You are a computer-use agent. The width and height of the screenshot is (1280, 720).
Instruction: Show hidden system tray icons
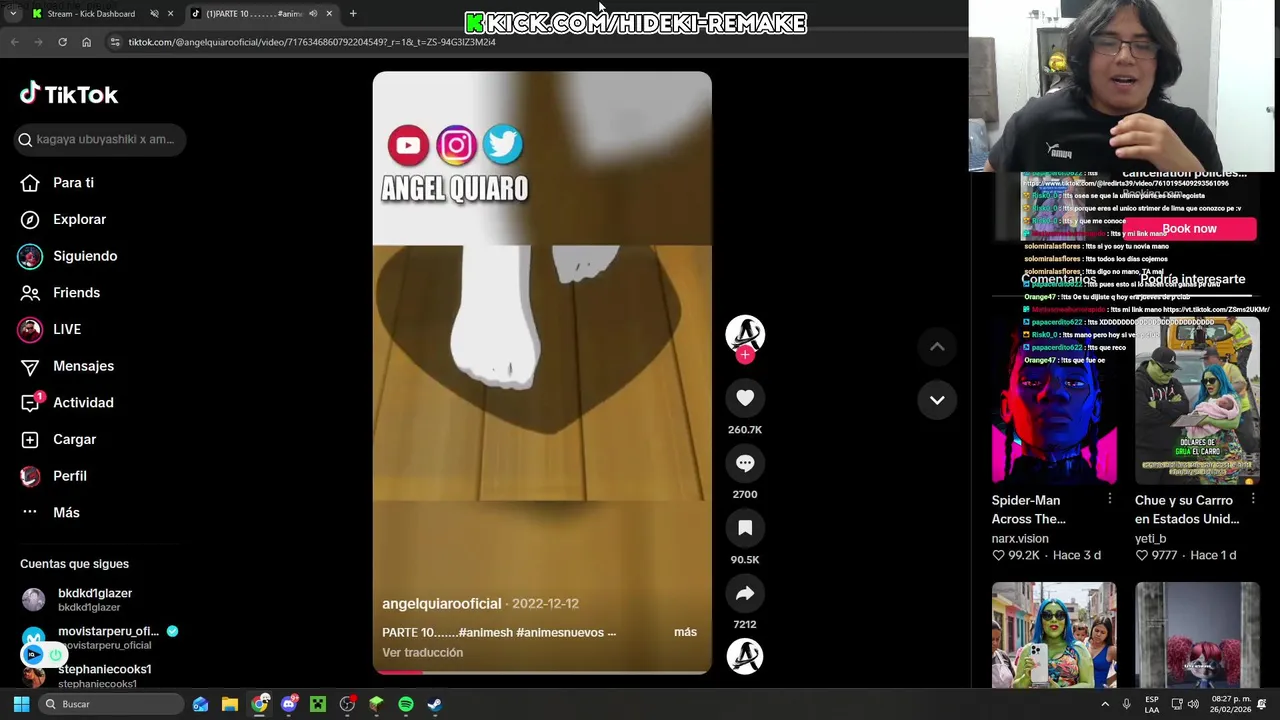1105,704
